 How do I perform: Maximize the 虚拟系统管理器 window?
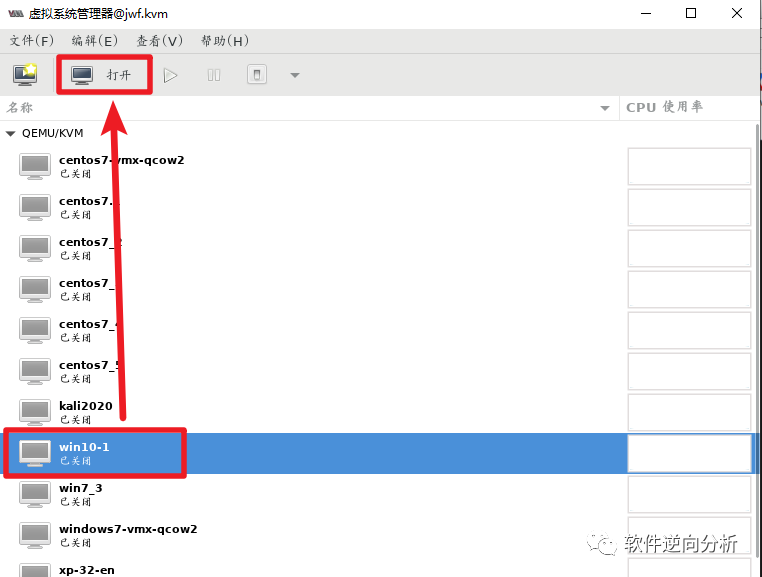[x=691, y=13]
